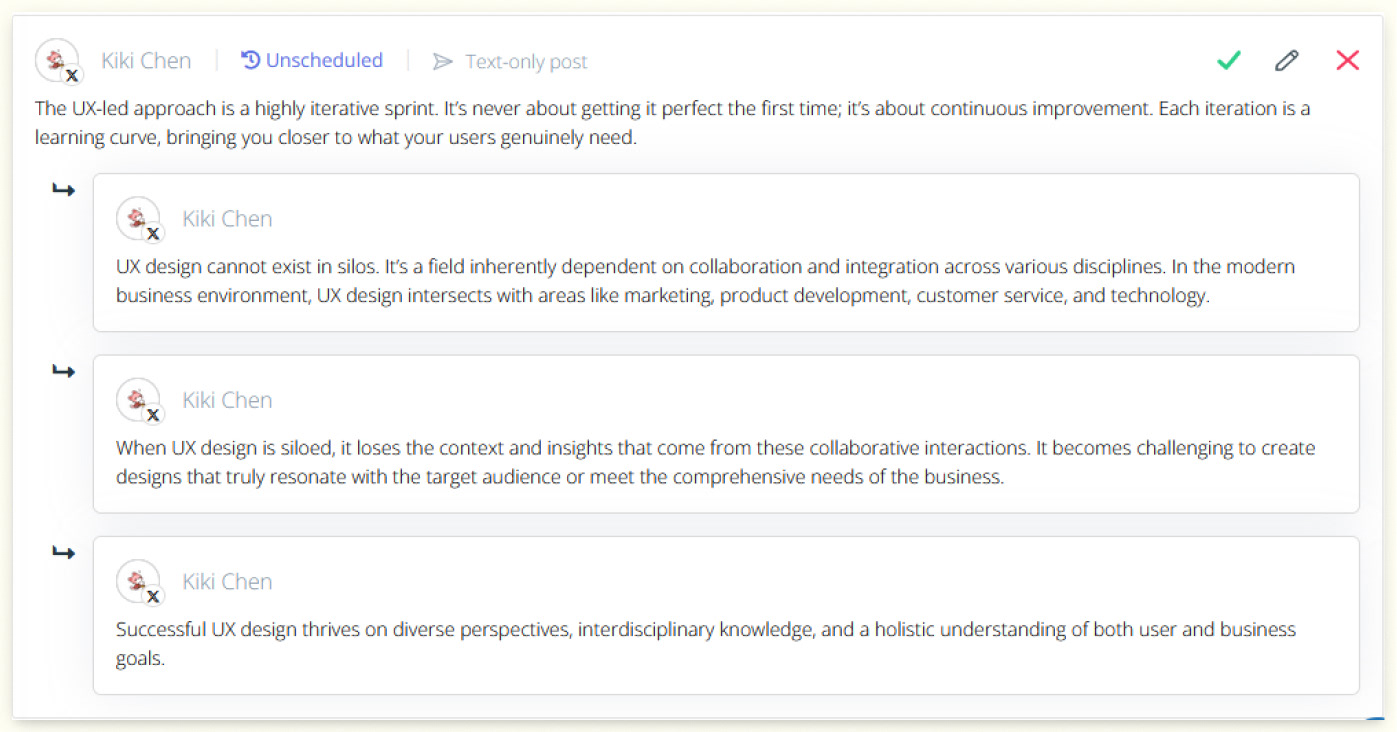Click the Text-only post label
Viewport: 1397px width, 732px height.
point(526,62)
